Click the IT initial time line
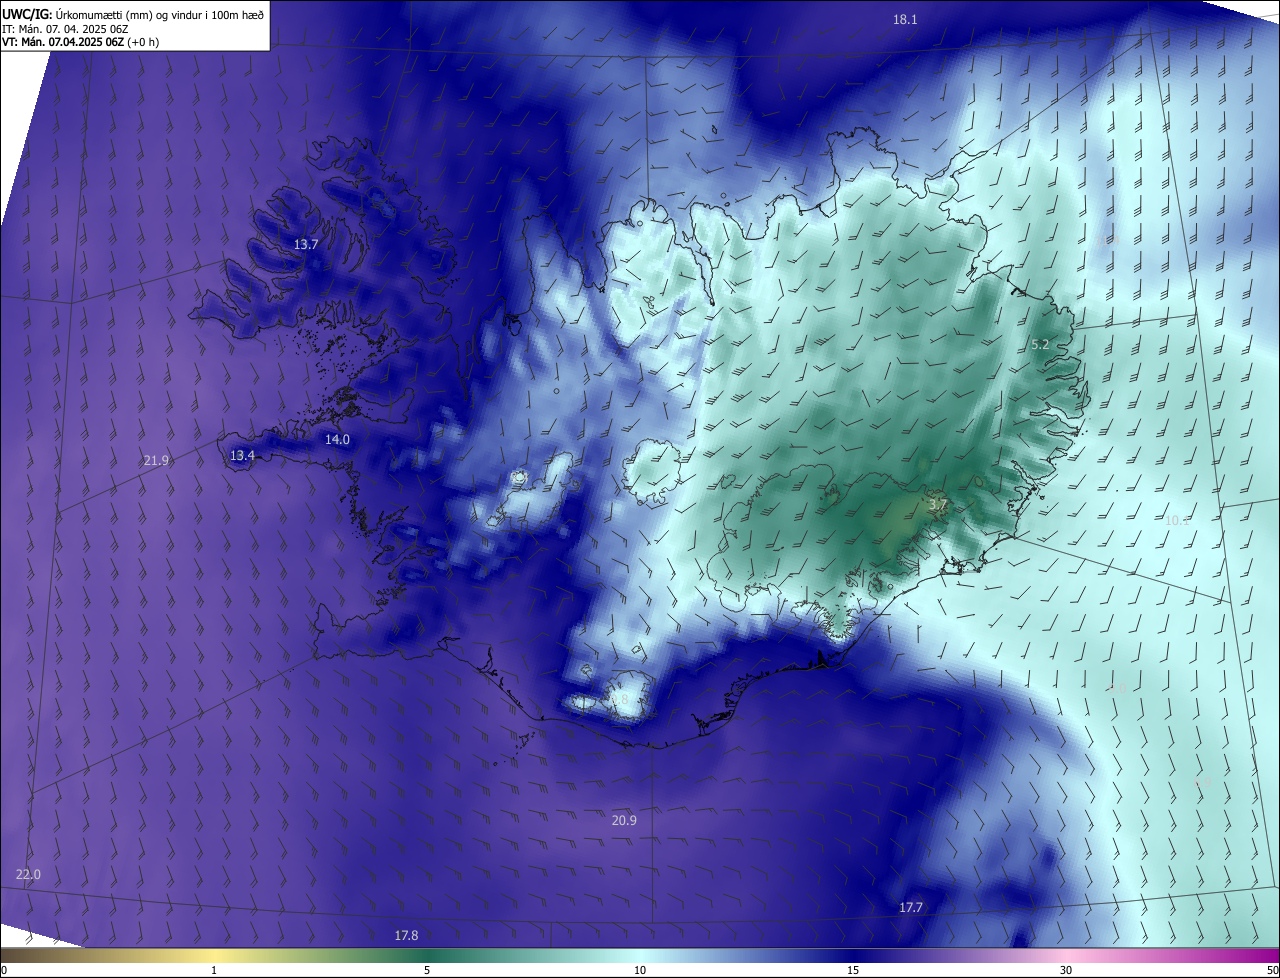This screenshot has height=978, width=1280. [65, 28]
